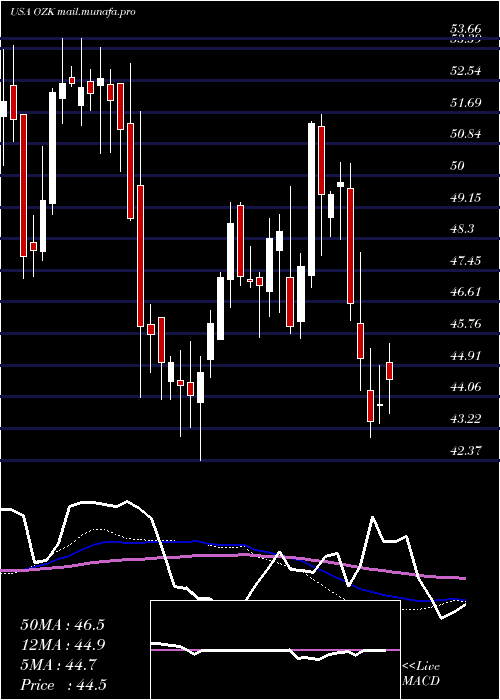Viewport: 500px width, 700px height.
Task: Click the '<<Live MACD' label
Action: pyautogui.click(x=421, y=674)
